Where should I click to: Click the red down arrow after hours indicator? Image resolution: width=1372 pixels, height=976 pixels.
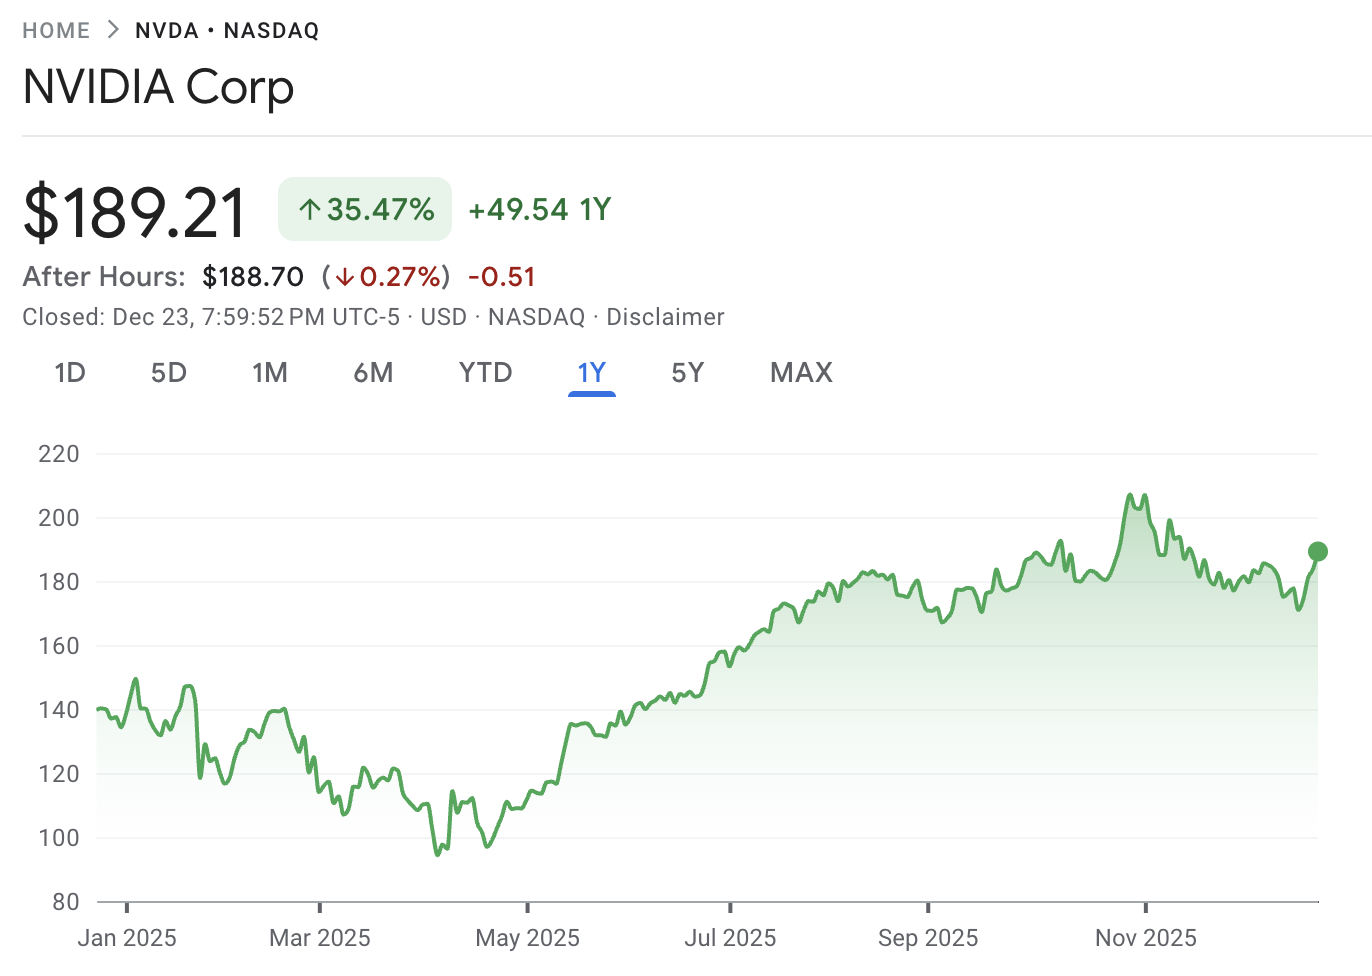[344, 277]
